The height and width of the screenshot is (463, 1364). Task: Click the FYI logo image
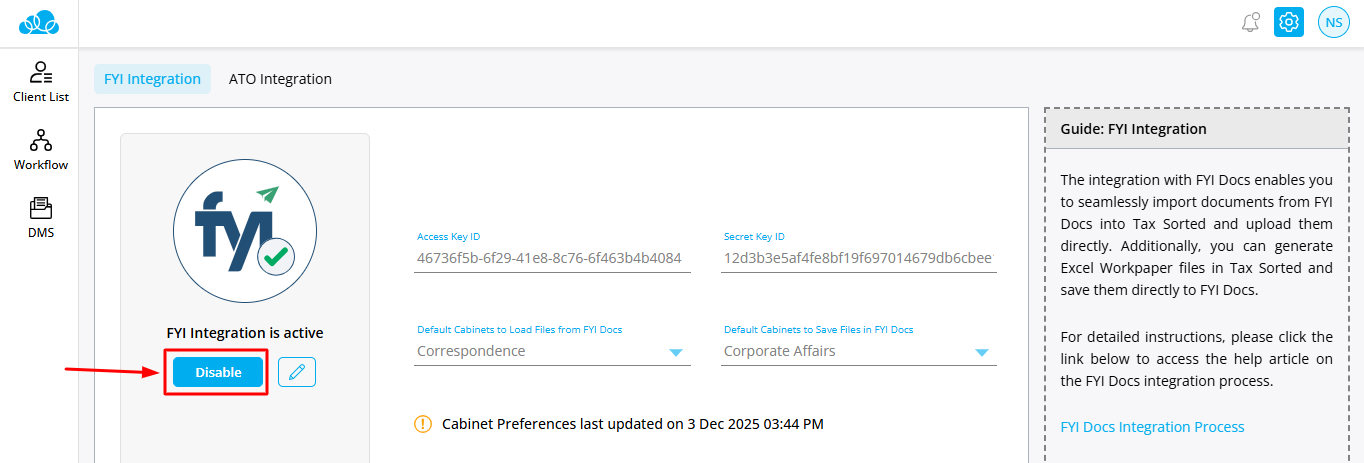245,230
